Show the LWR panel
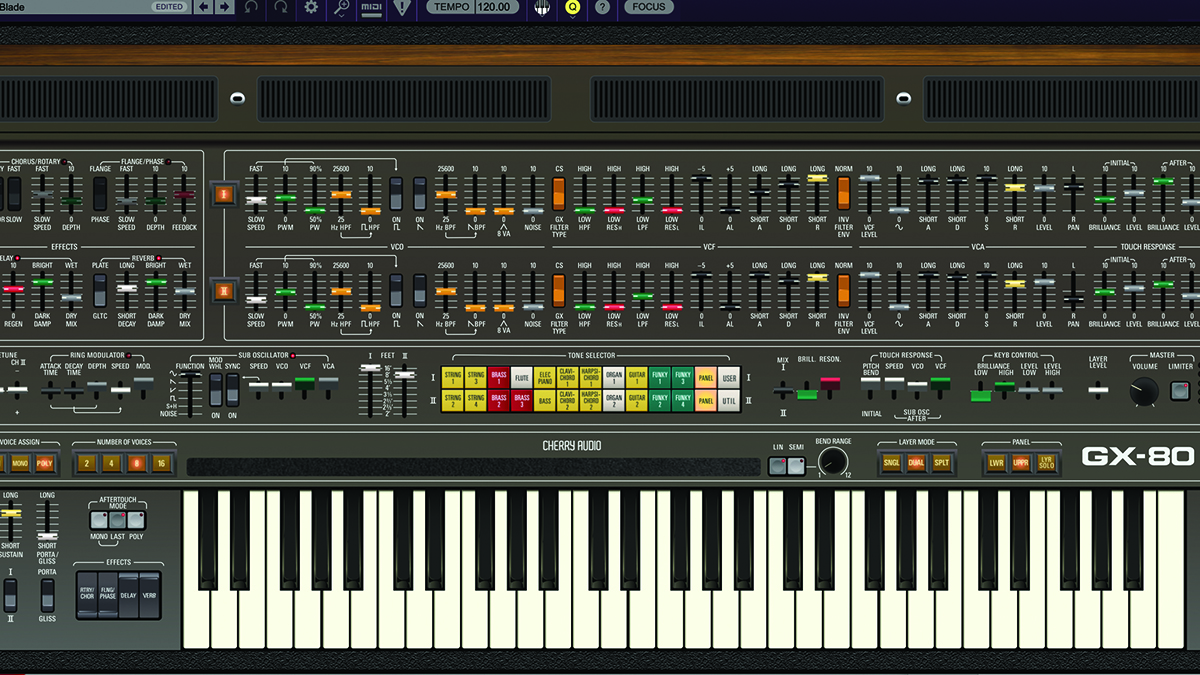1200x675 pixels. tap(996, 463)
